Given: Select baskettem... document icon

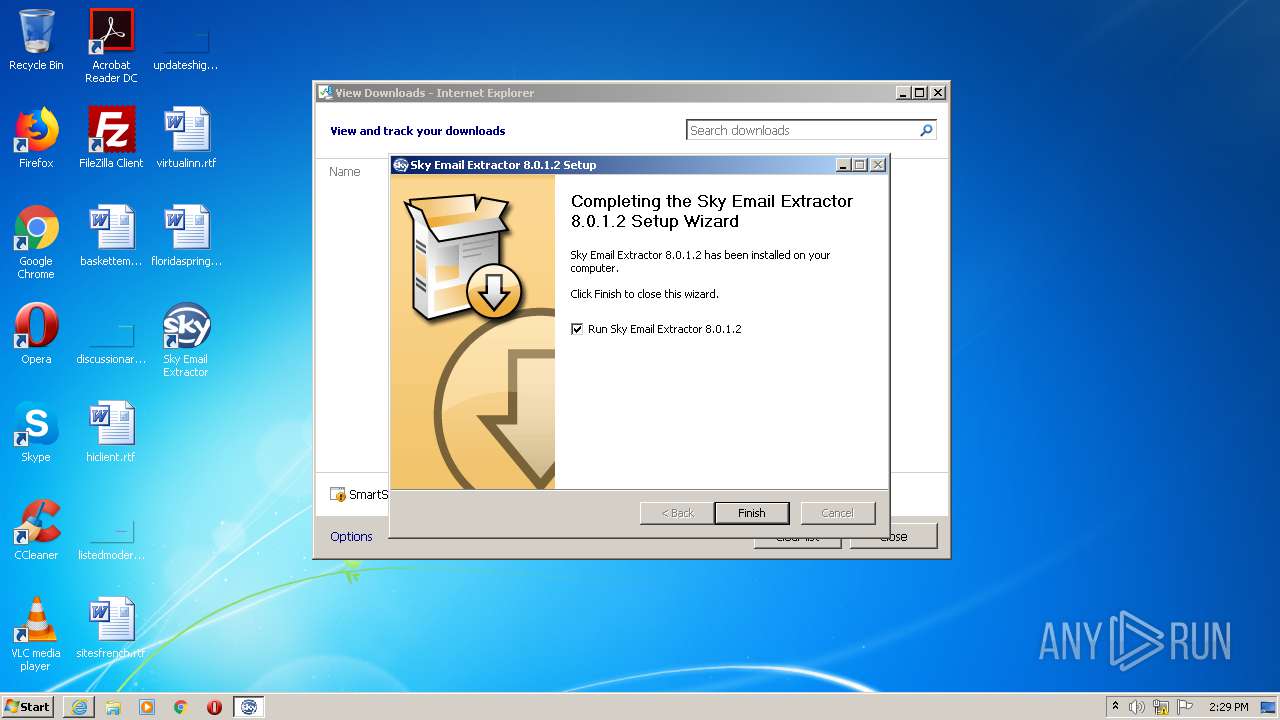Looking at the screenshot, I should pos(111,236).
